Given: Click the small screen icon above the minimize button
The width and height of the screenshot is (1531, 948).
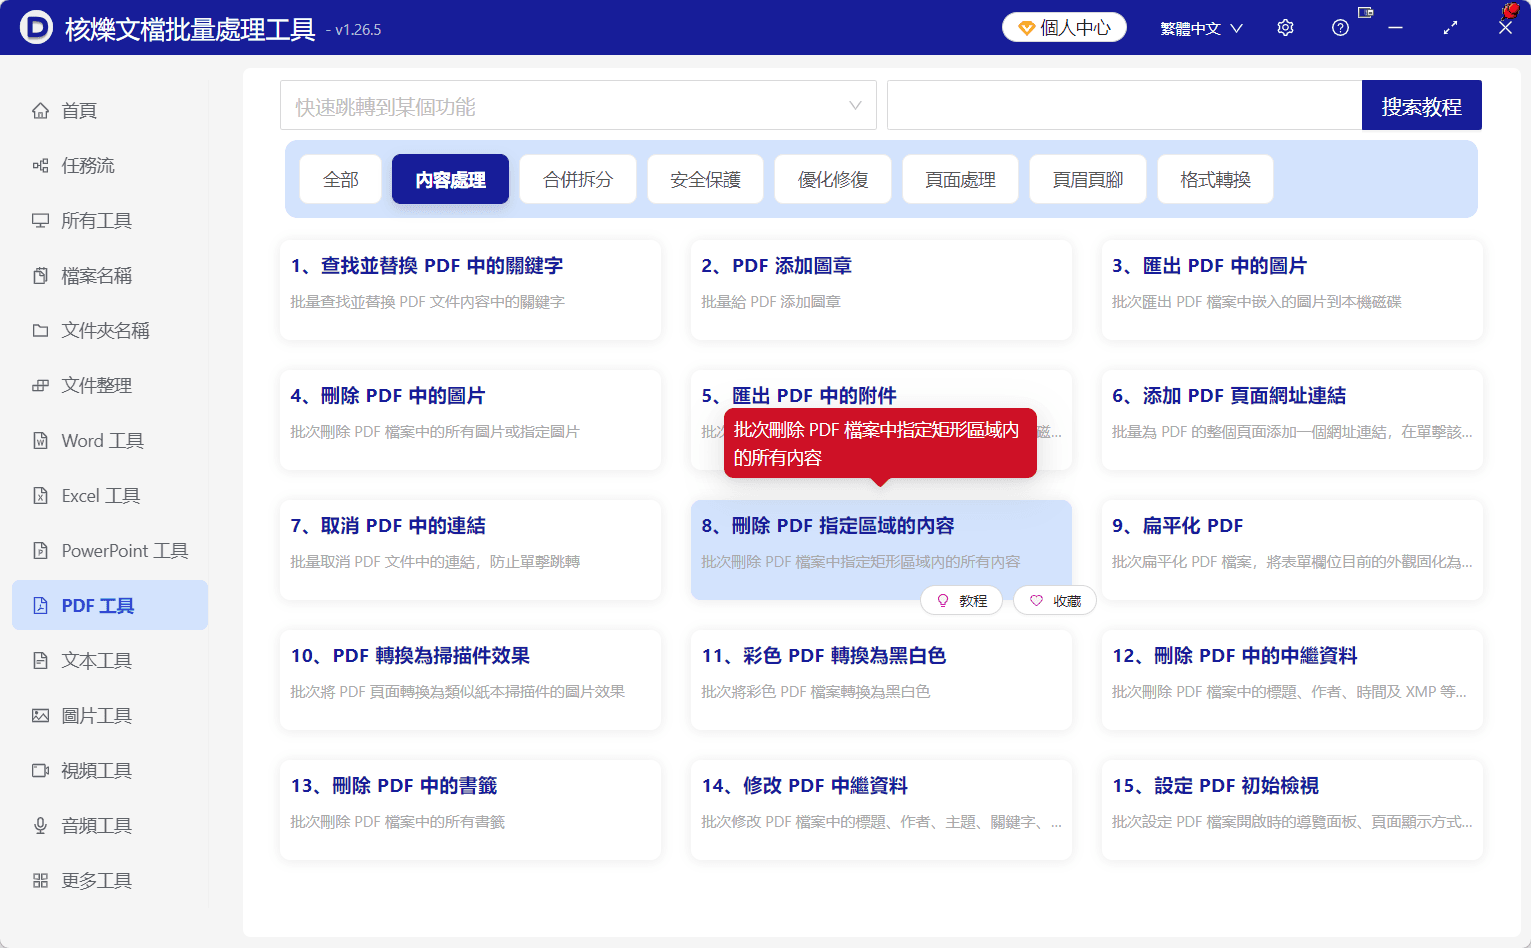Looking at the screenshot, I should pos(1365,12).
